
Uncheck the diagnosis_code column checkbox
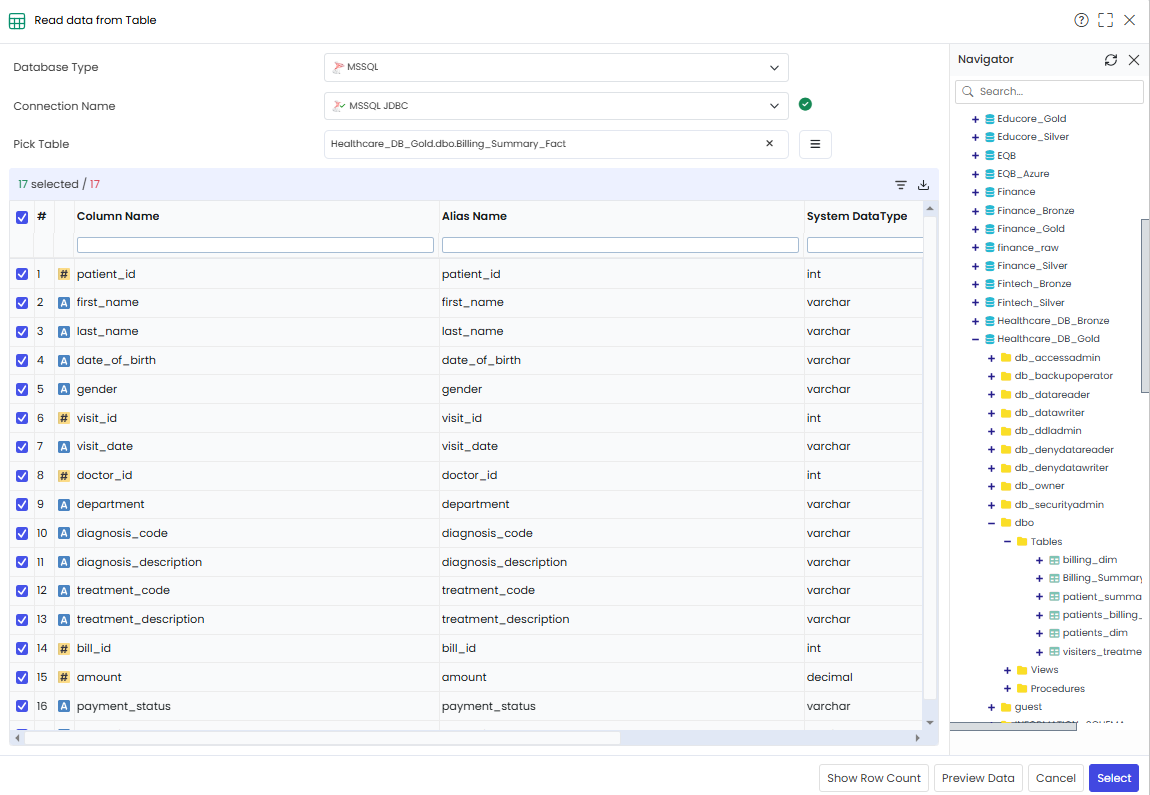pos(22,533)
